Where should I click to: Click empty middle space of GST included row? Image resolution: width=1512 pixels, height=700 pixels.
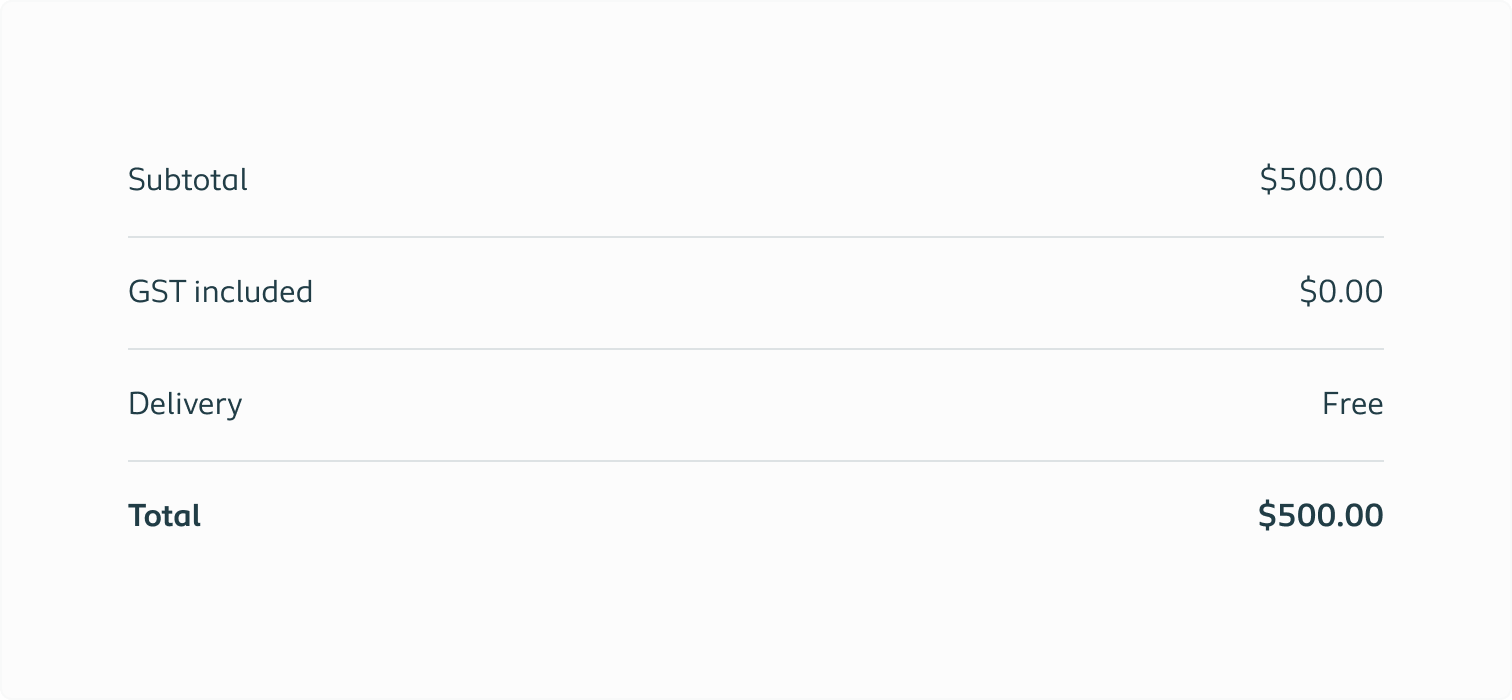click(756, 292)
